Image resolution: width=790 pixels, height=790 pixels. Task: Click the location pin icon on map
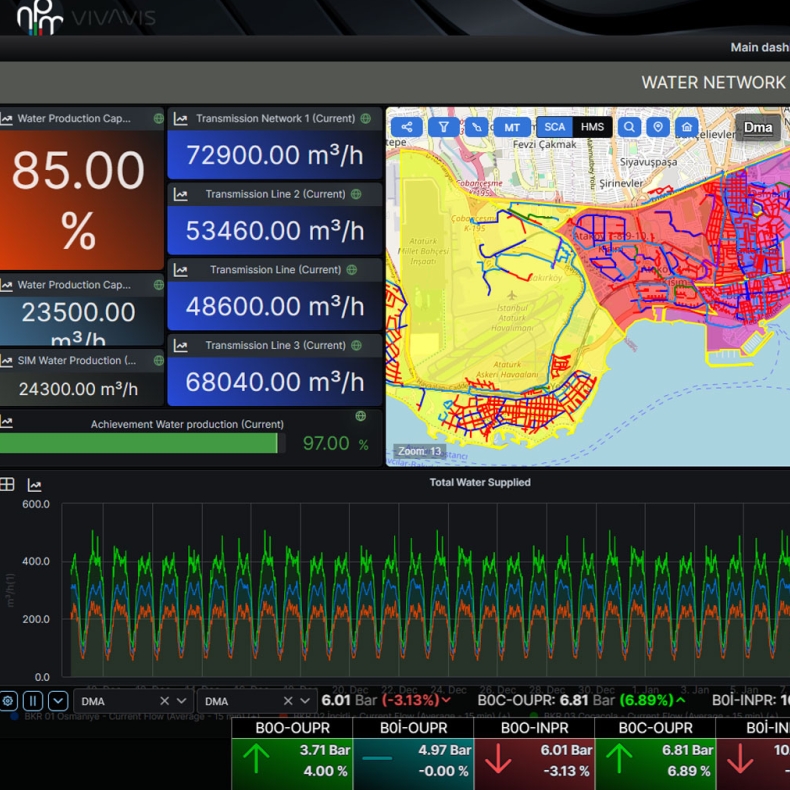(657, 127)
